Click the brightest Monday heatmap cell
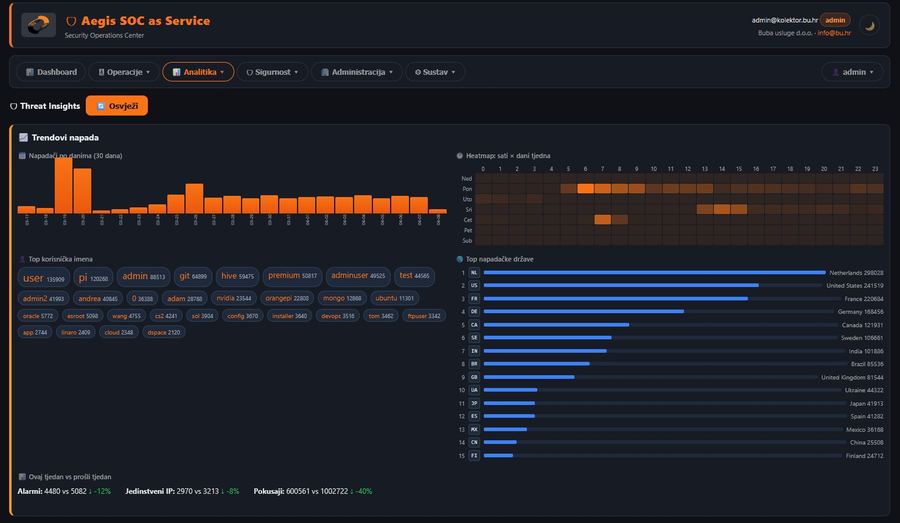The height and width of the screenshot is (523, 900). (586, 188)
